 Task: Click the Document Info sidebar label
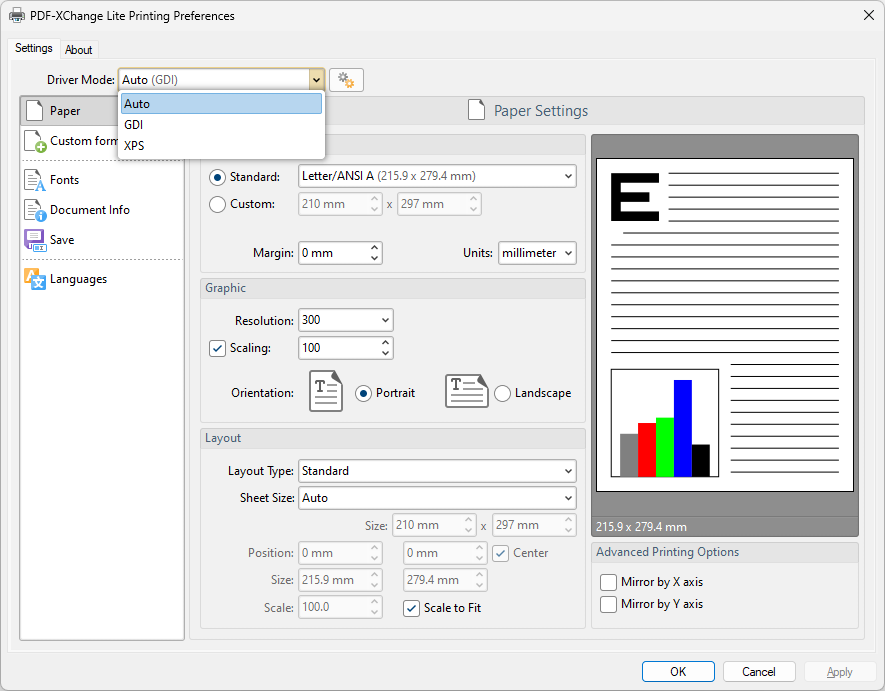(x=90, y=210)
